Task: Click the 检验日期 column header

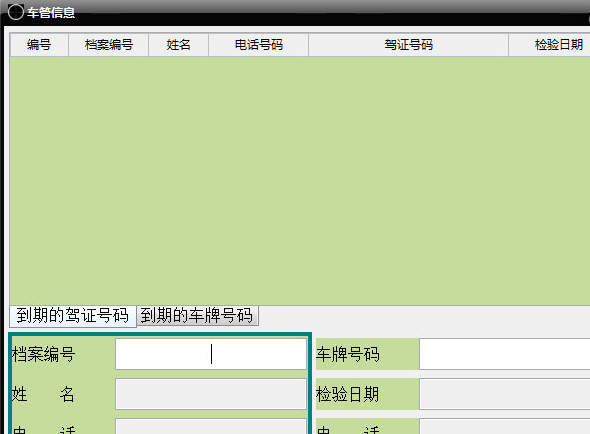Action: click(550, 45)
